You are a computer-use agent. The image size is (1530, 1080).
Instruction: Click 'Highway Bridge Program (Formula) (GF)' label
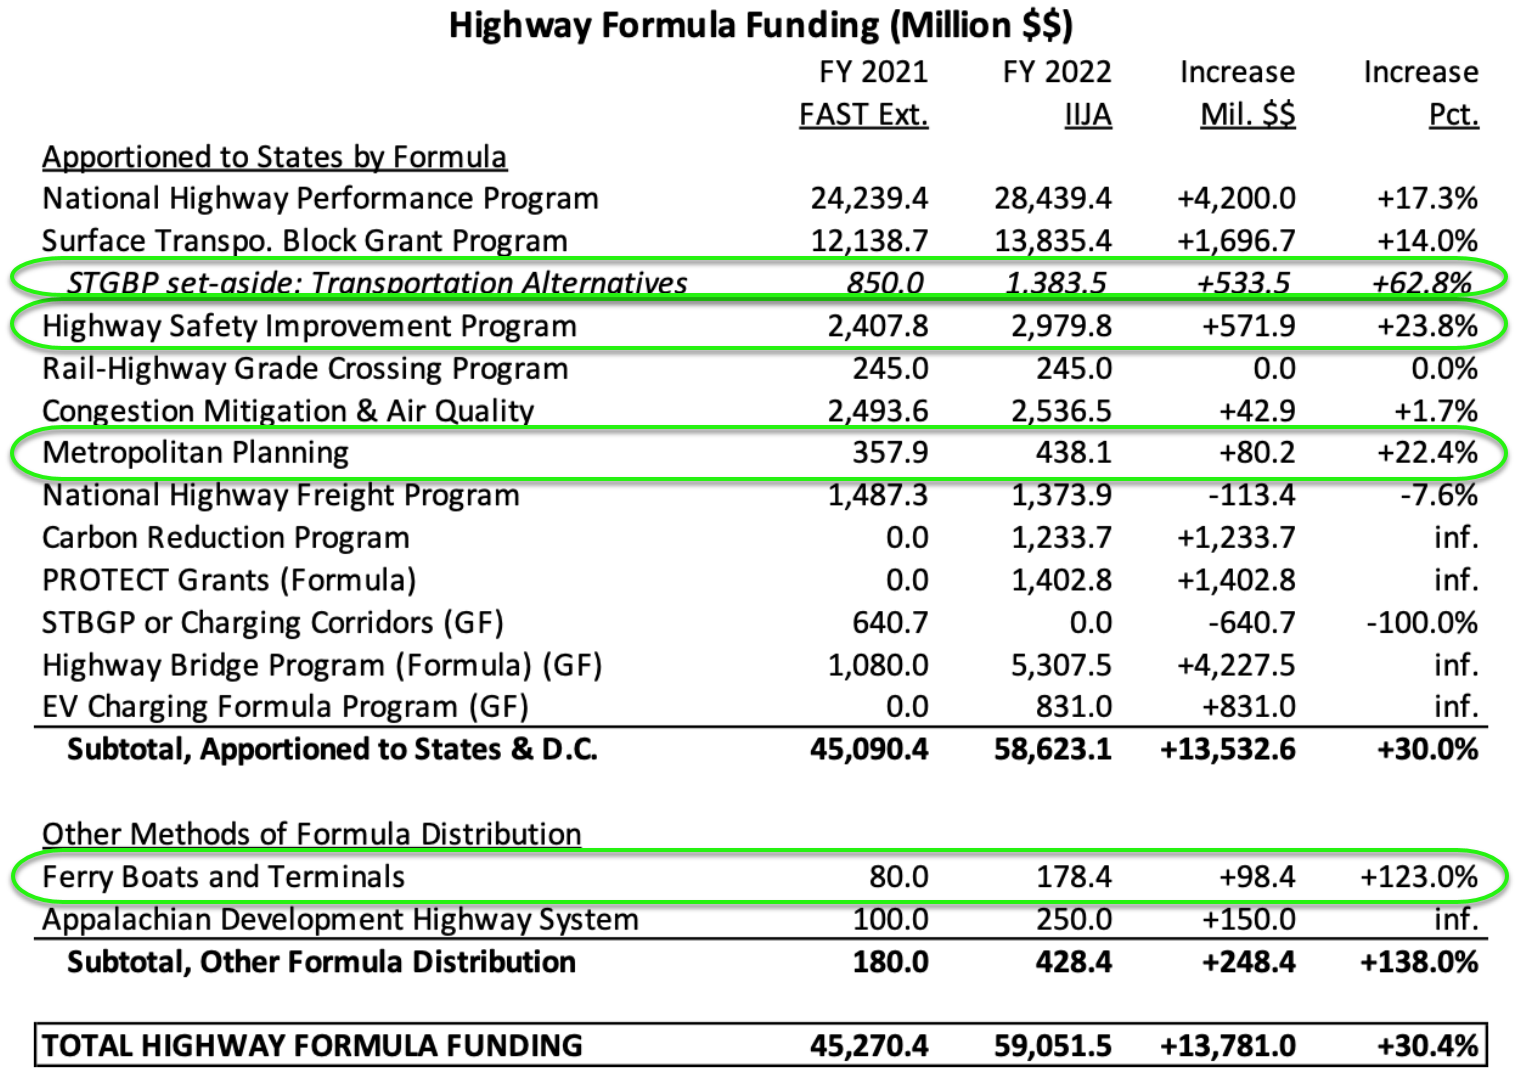[322, 665]
